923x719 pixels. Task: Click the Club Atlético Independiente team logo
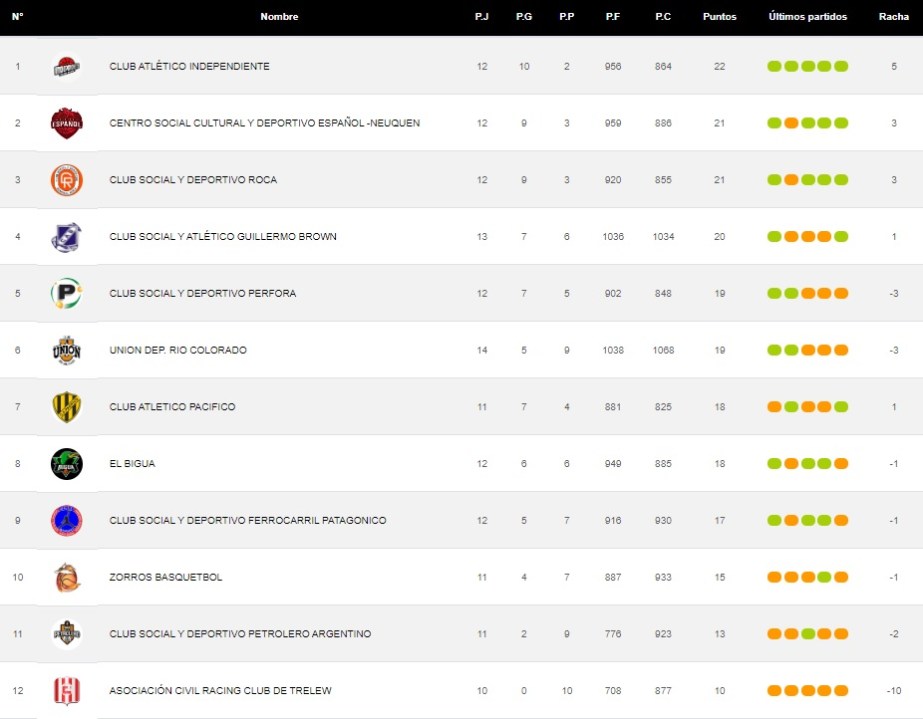click(66, 67)
